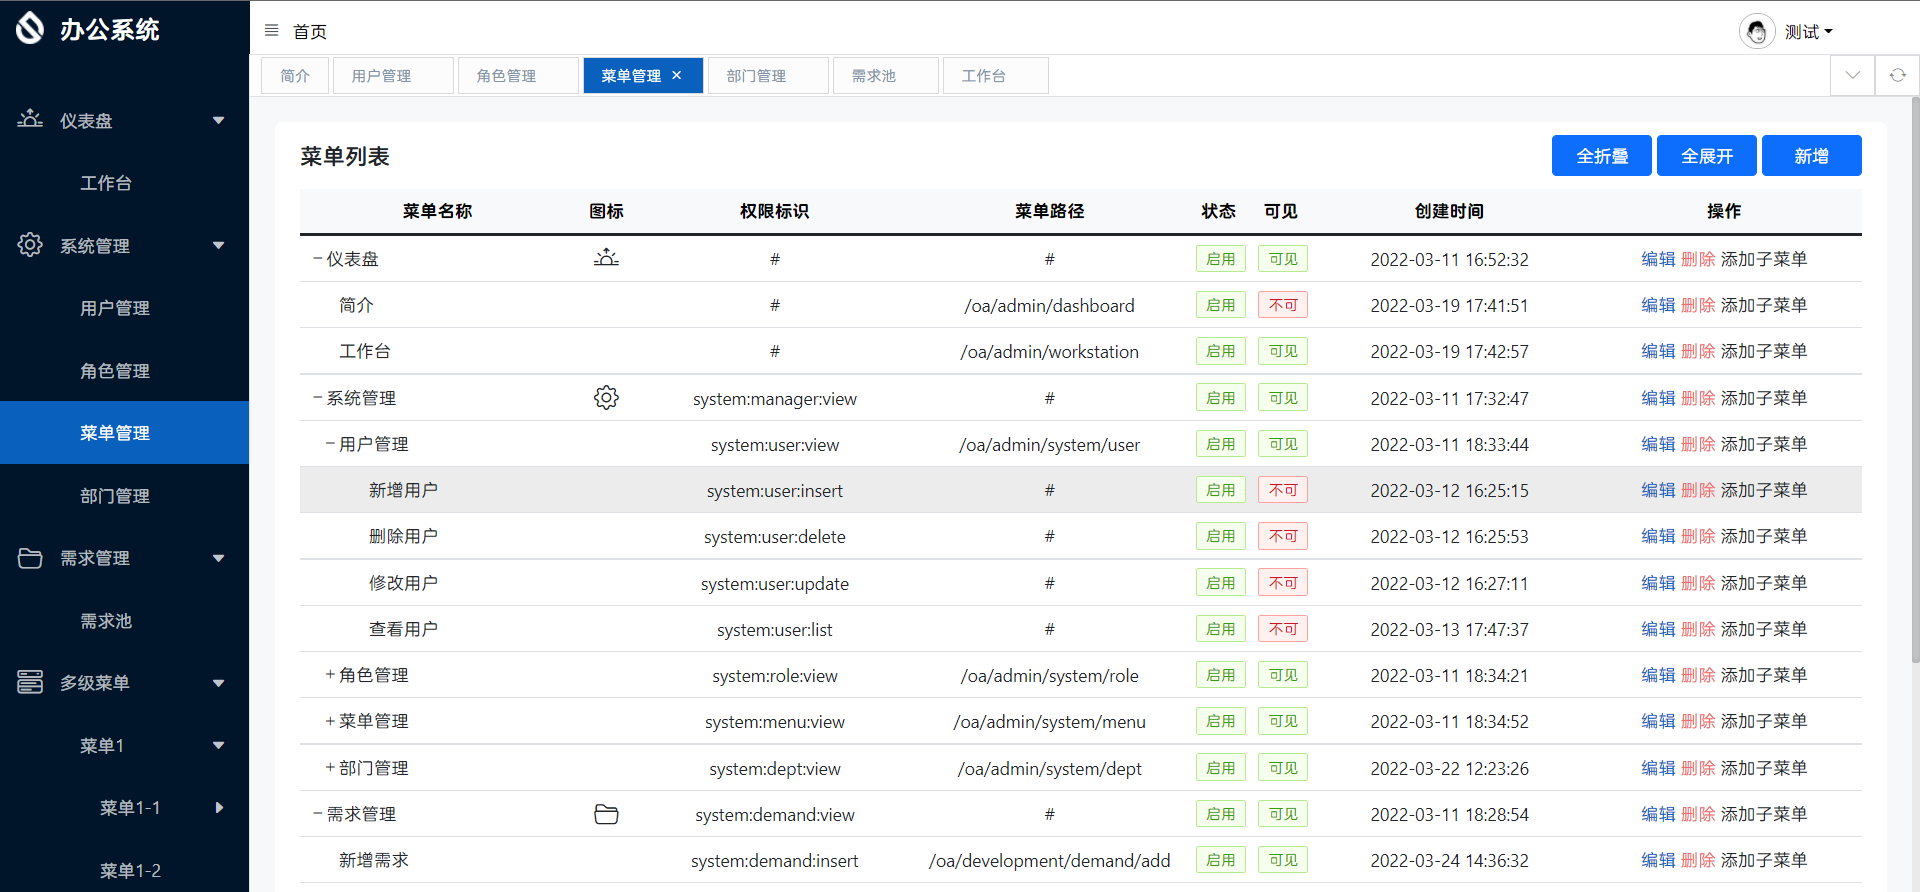Collapse the 需求管理 tree row
This screenshot has width=1920, height=892.
pos(317,814)
